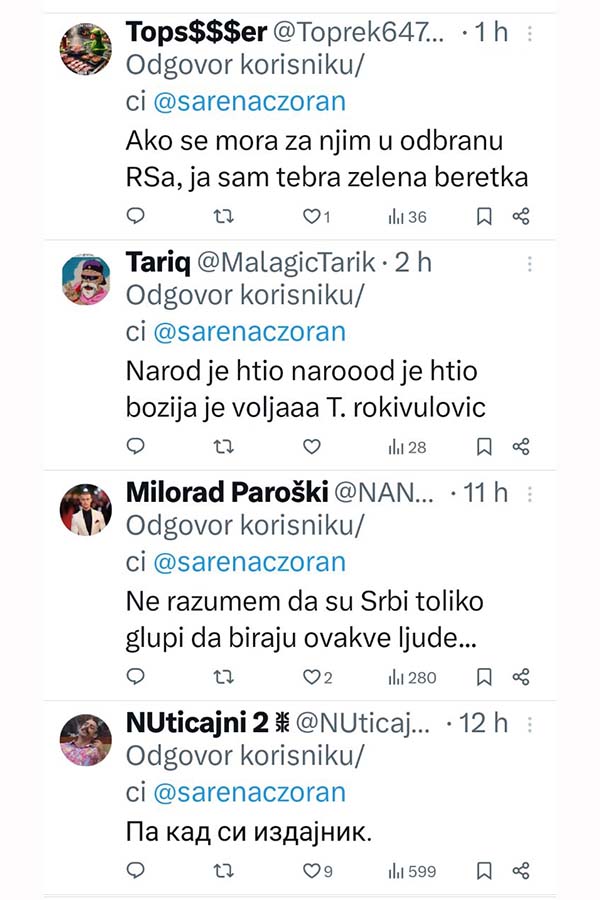This screenshot has height=900, width=600.
Task: Reply to NUticajni 2 tweet
Action: [x=136, y=871]
